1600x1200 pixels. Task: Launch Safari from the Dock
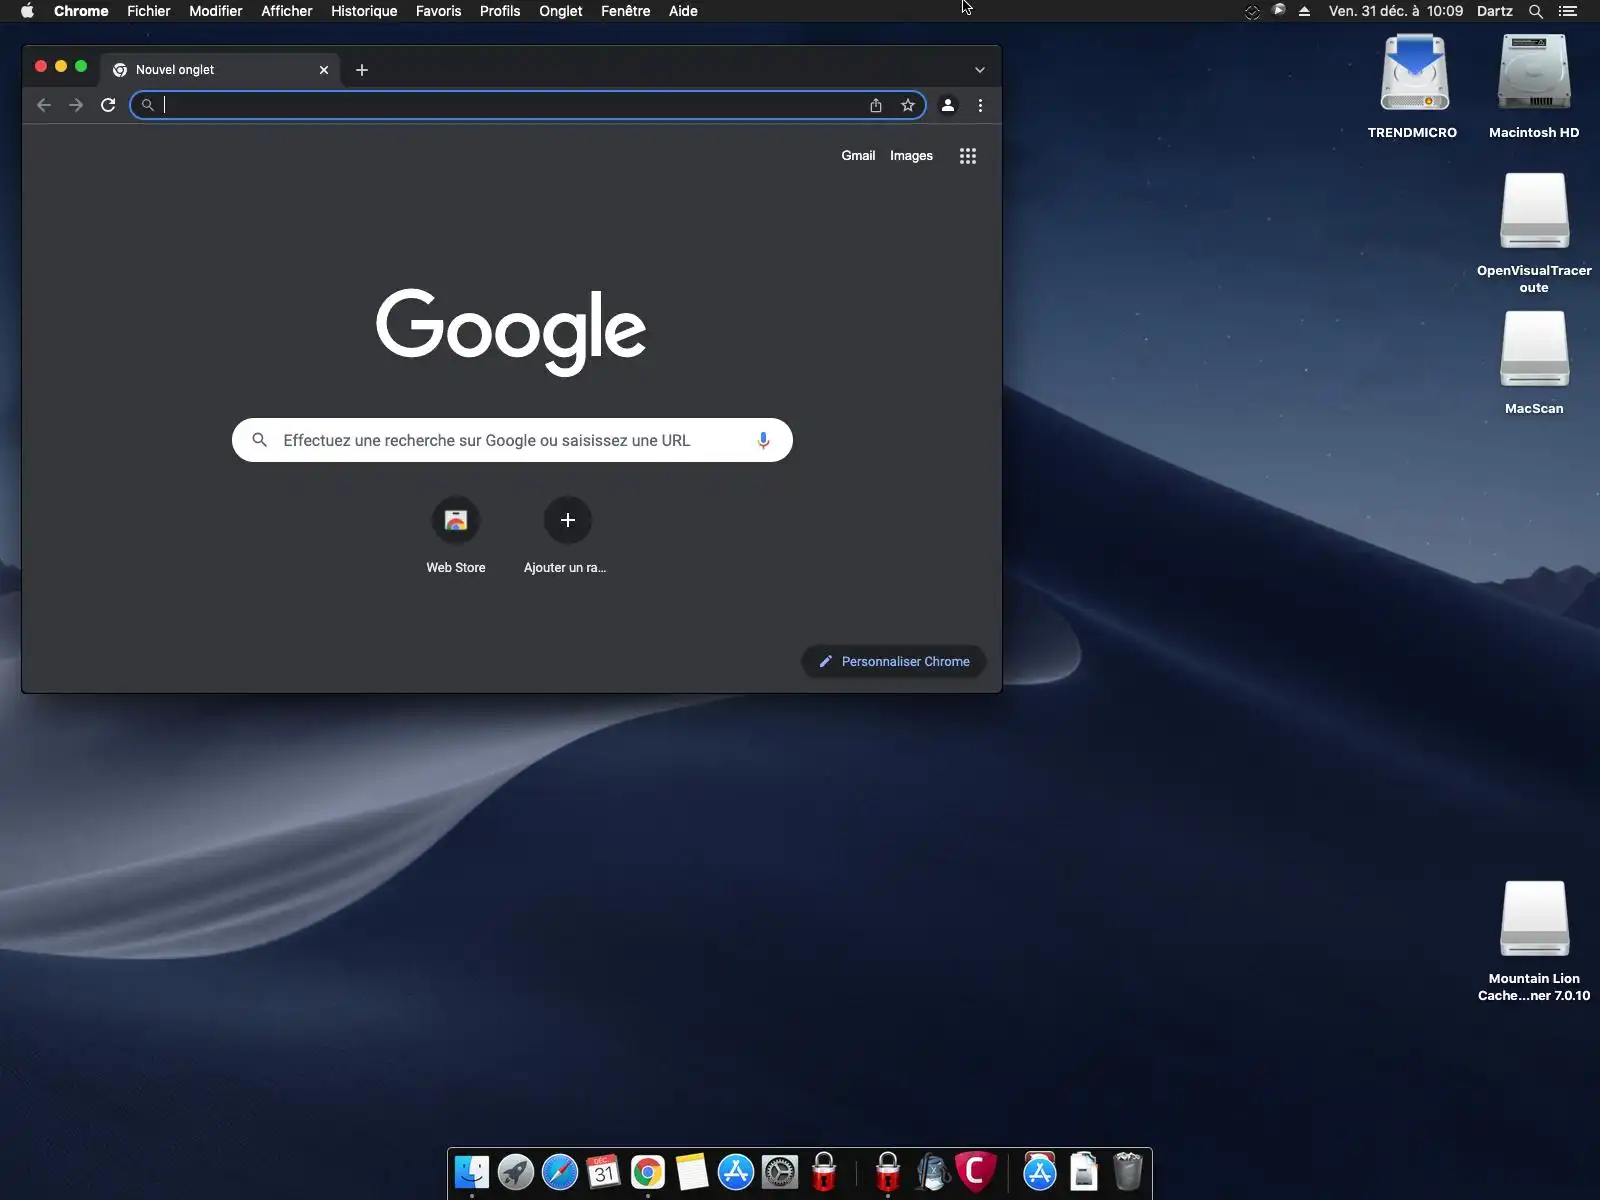point(560,1172)
